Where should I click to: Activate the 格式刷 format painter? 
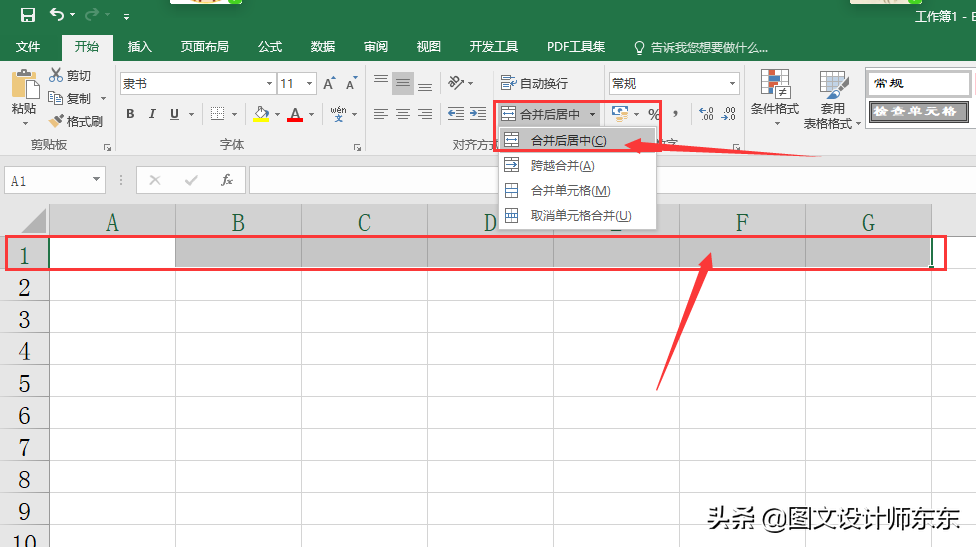pyautogui.click(x=76, y=121)
